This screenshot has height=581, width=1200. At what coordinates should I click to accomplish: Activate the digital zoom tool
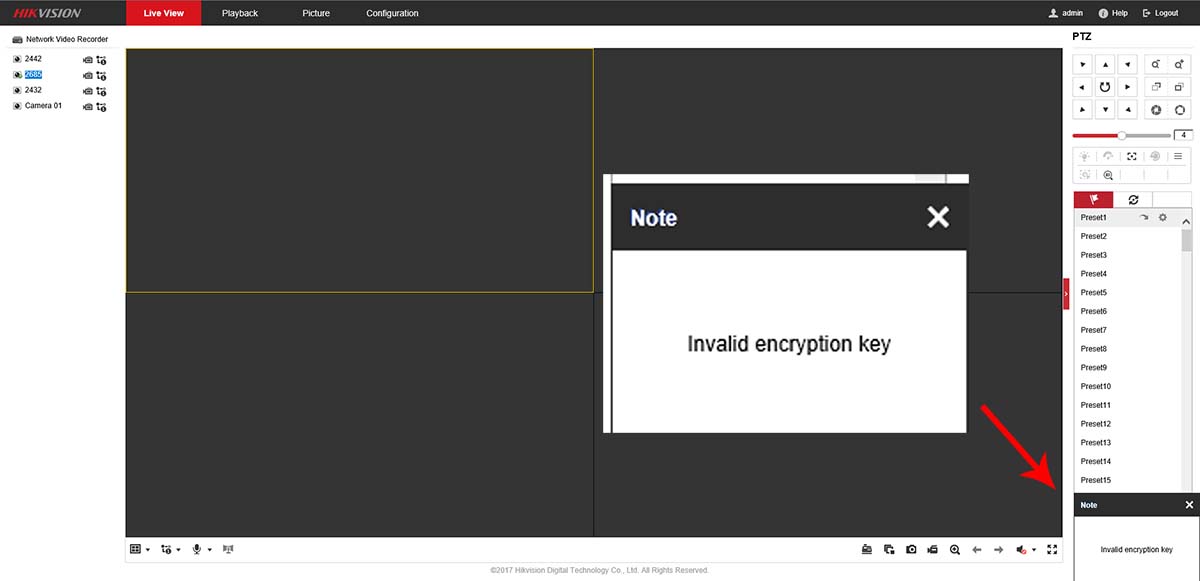pyautogui.click(x=955, y=549)
